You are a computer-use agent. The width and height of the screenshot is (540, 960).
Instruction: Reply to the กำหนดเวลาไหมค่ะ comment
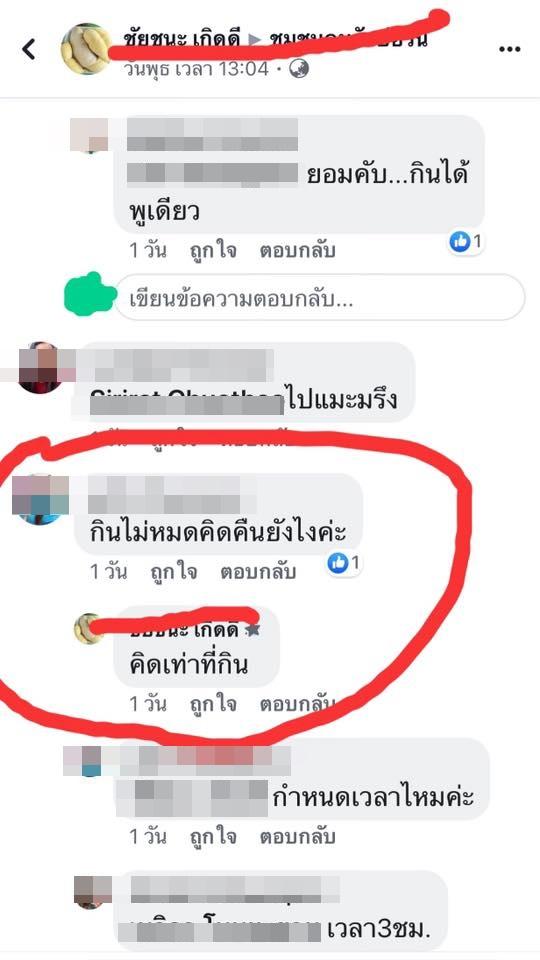[298, 836]
